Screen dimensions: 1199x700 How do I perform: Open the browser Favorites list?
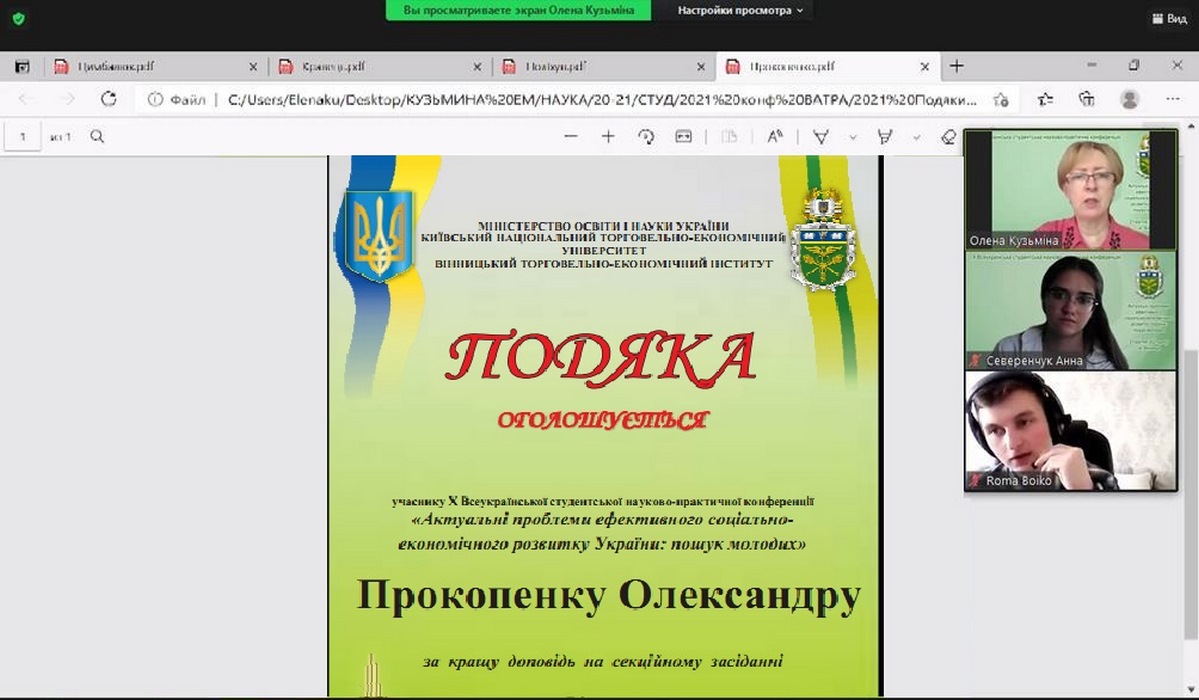coord(1045,99)
